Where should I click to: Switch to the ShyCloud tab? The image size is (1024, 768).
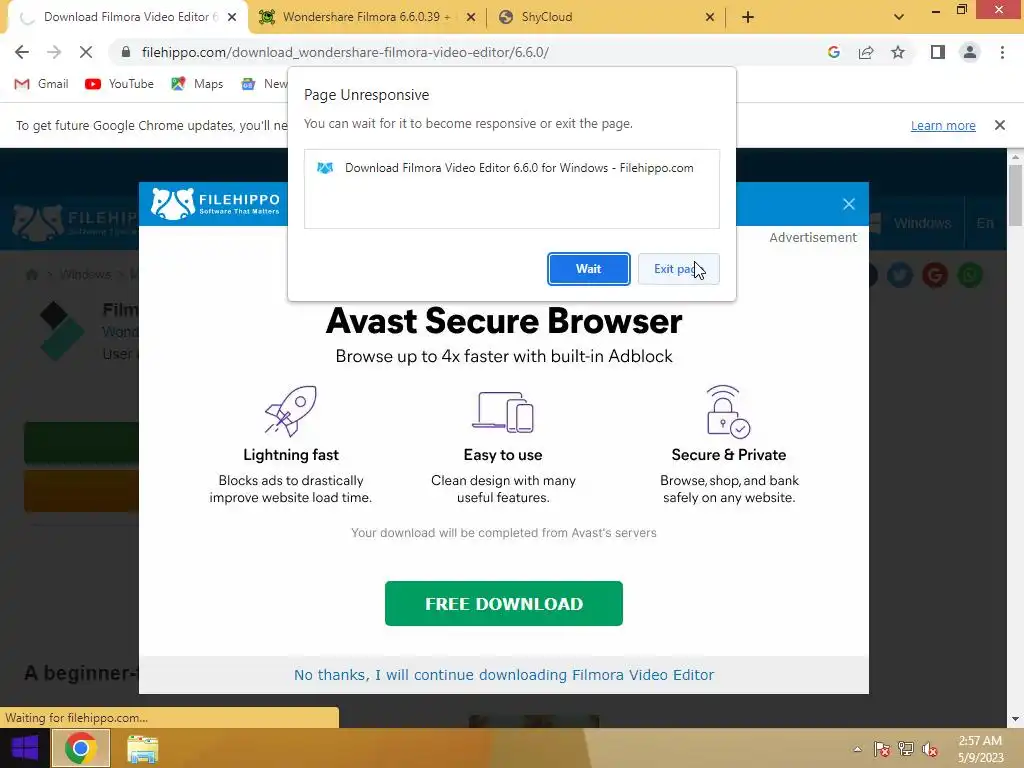pyautogui.click(x=605, y=17)
